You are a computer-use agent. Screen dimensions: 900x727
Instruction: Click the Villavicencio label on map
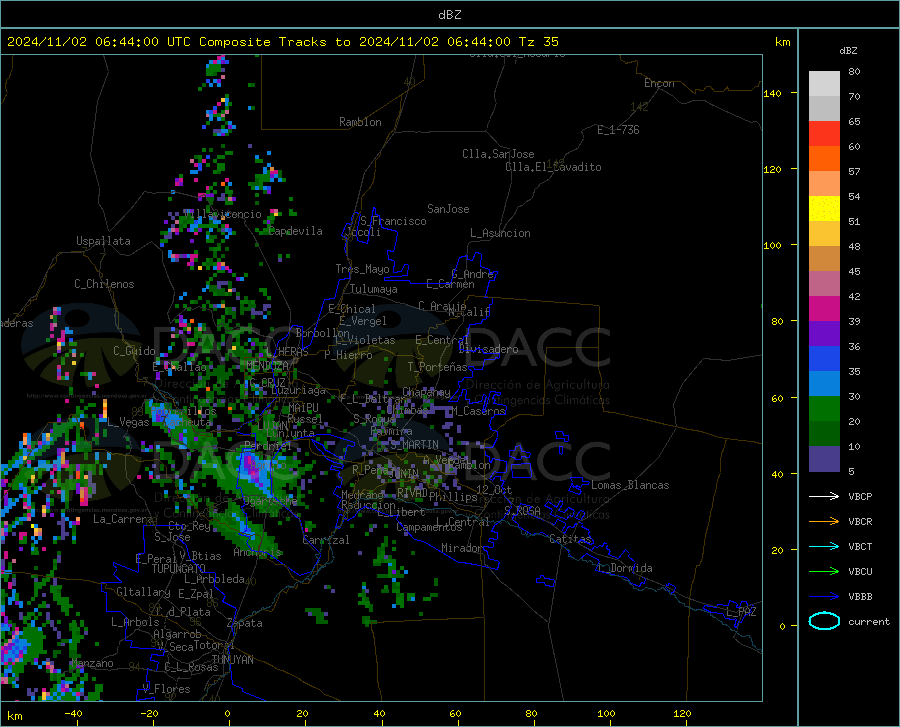[x=222, y=214]
